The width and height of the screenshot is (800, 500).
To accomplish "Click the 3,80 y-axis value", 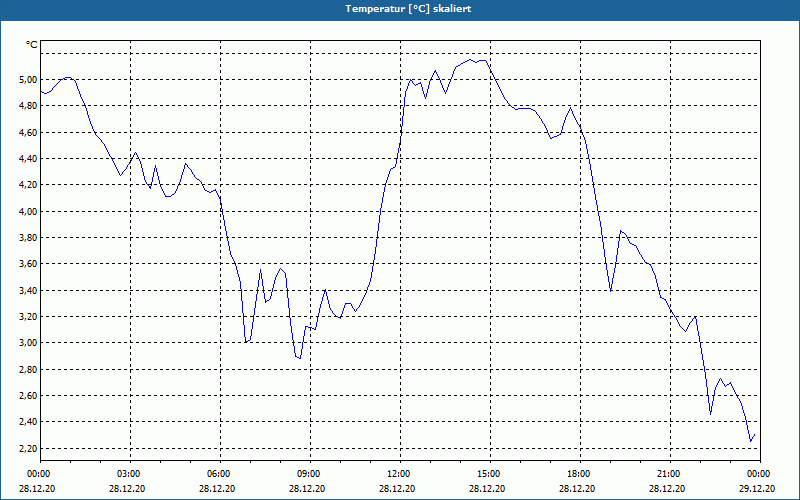I will [x=28, y=238].
